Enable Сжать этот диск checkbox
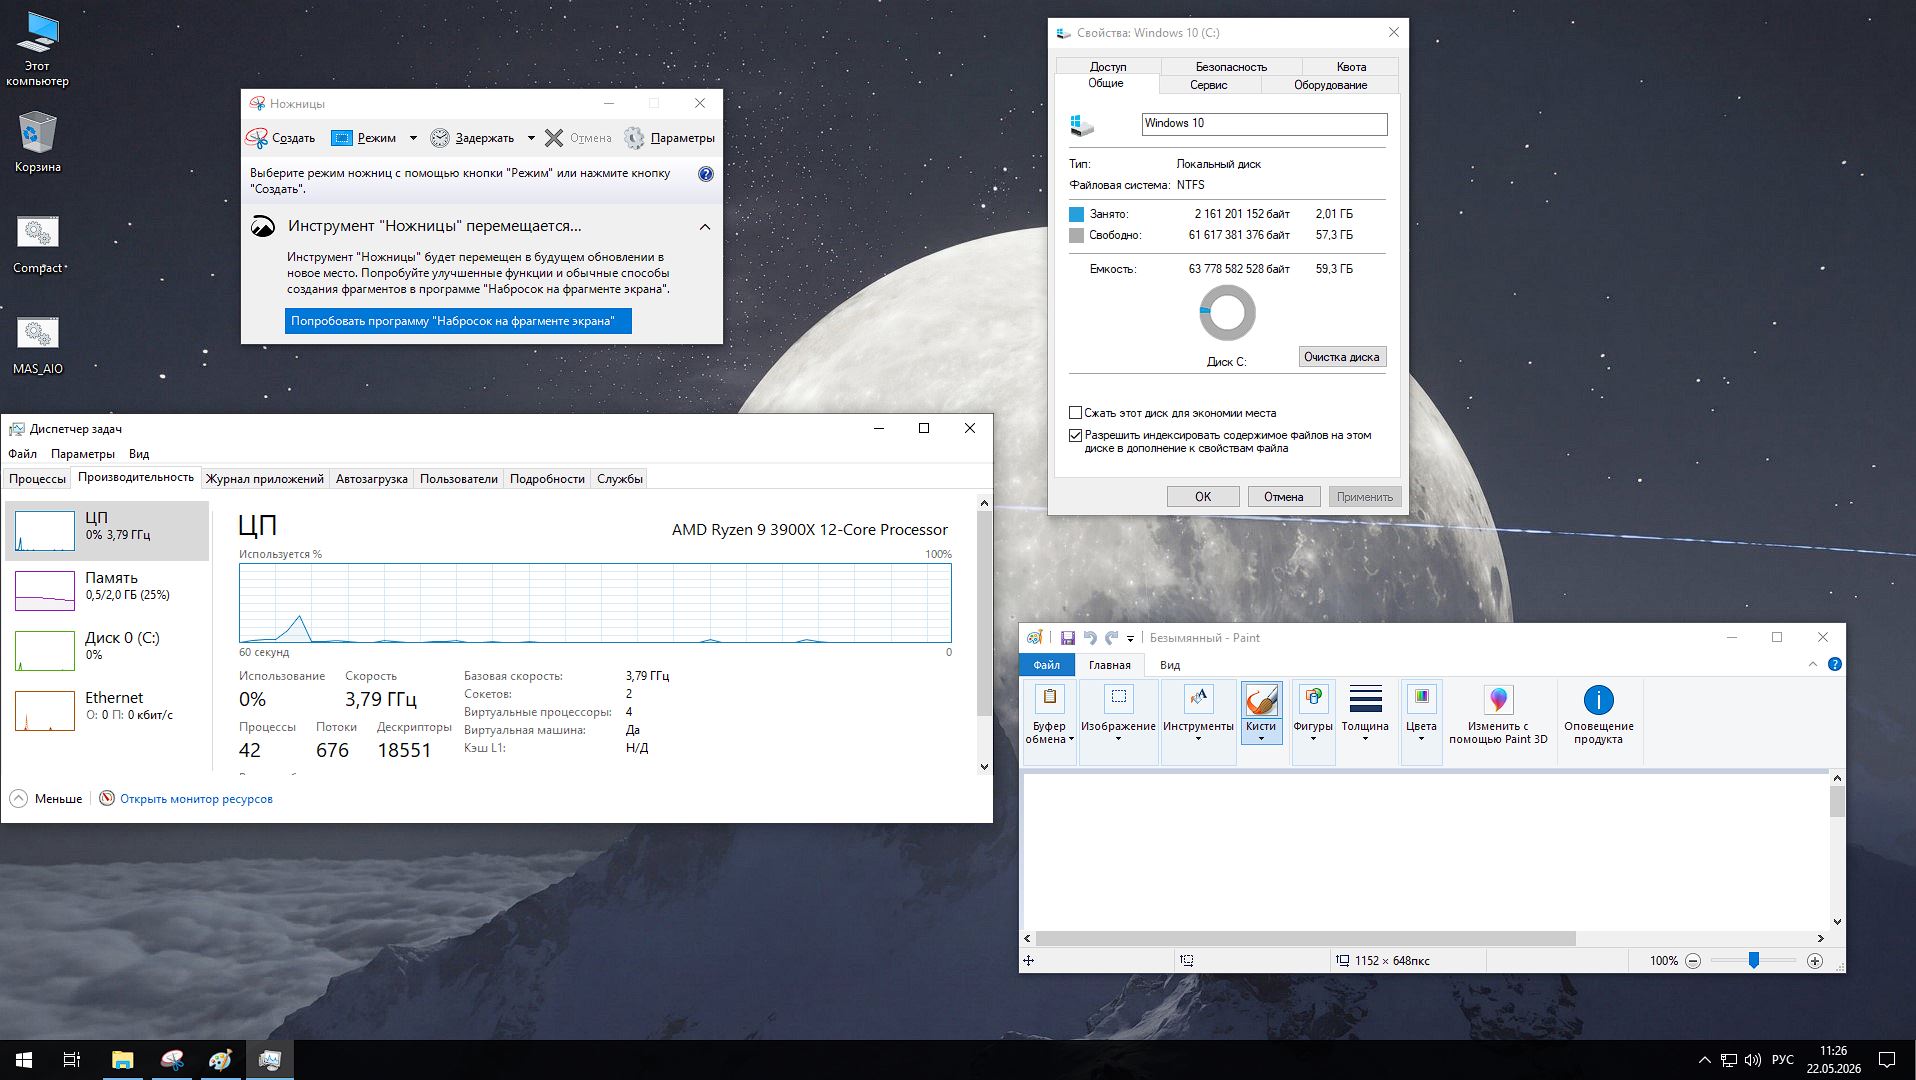 pos(1075,412)
